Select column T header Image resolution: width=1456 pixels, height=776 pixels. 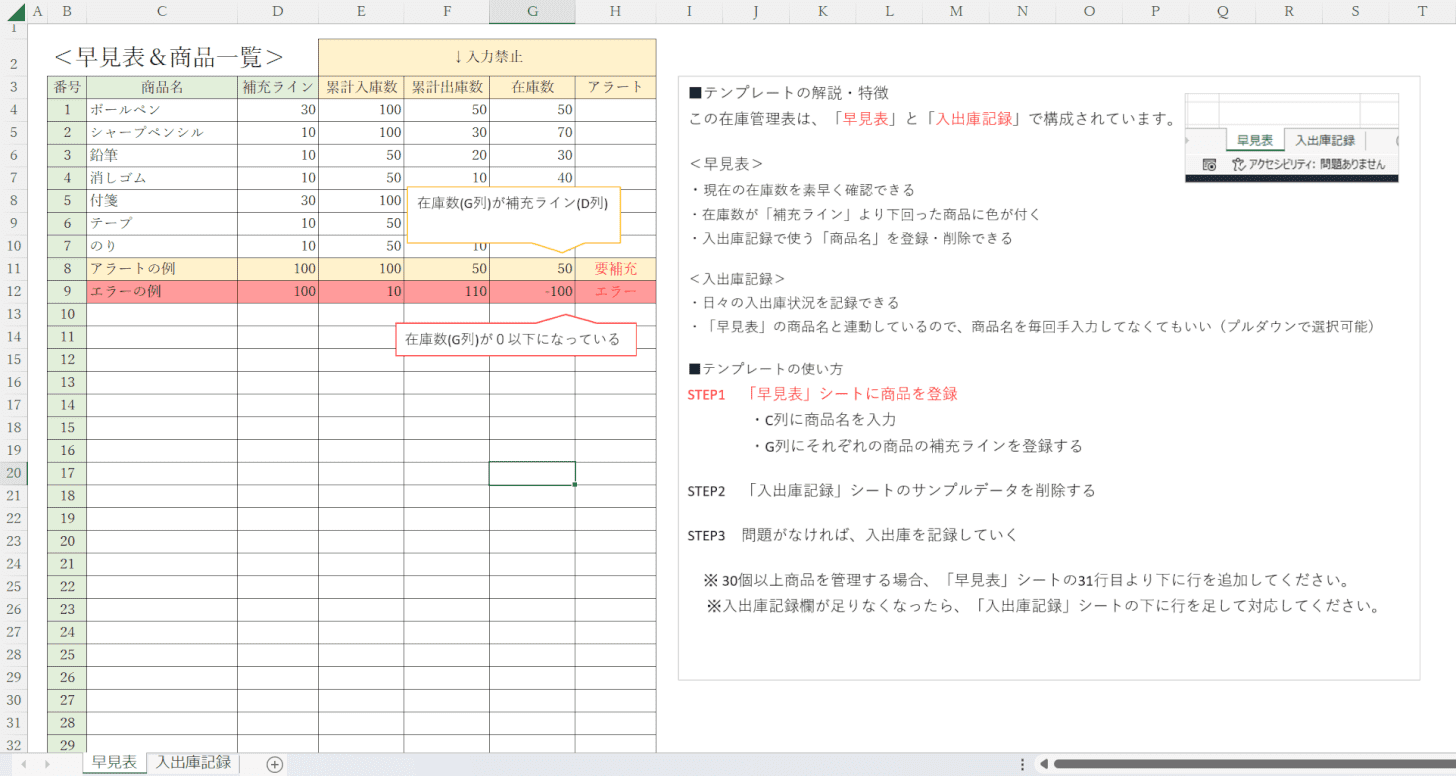[1422, 11]
